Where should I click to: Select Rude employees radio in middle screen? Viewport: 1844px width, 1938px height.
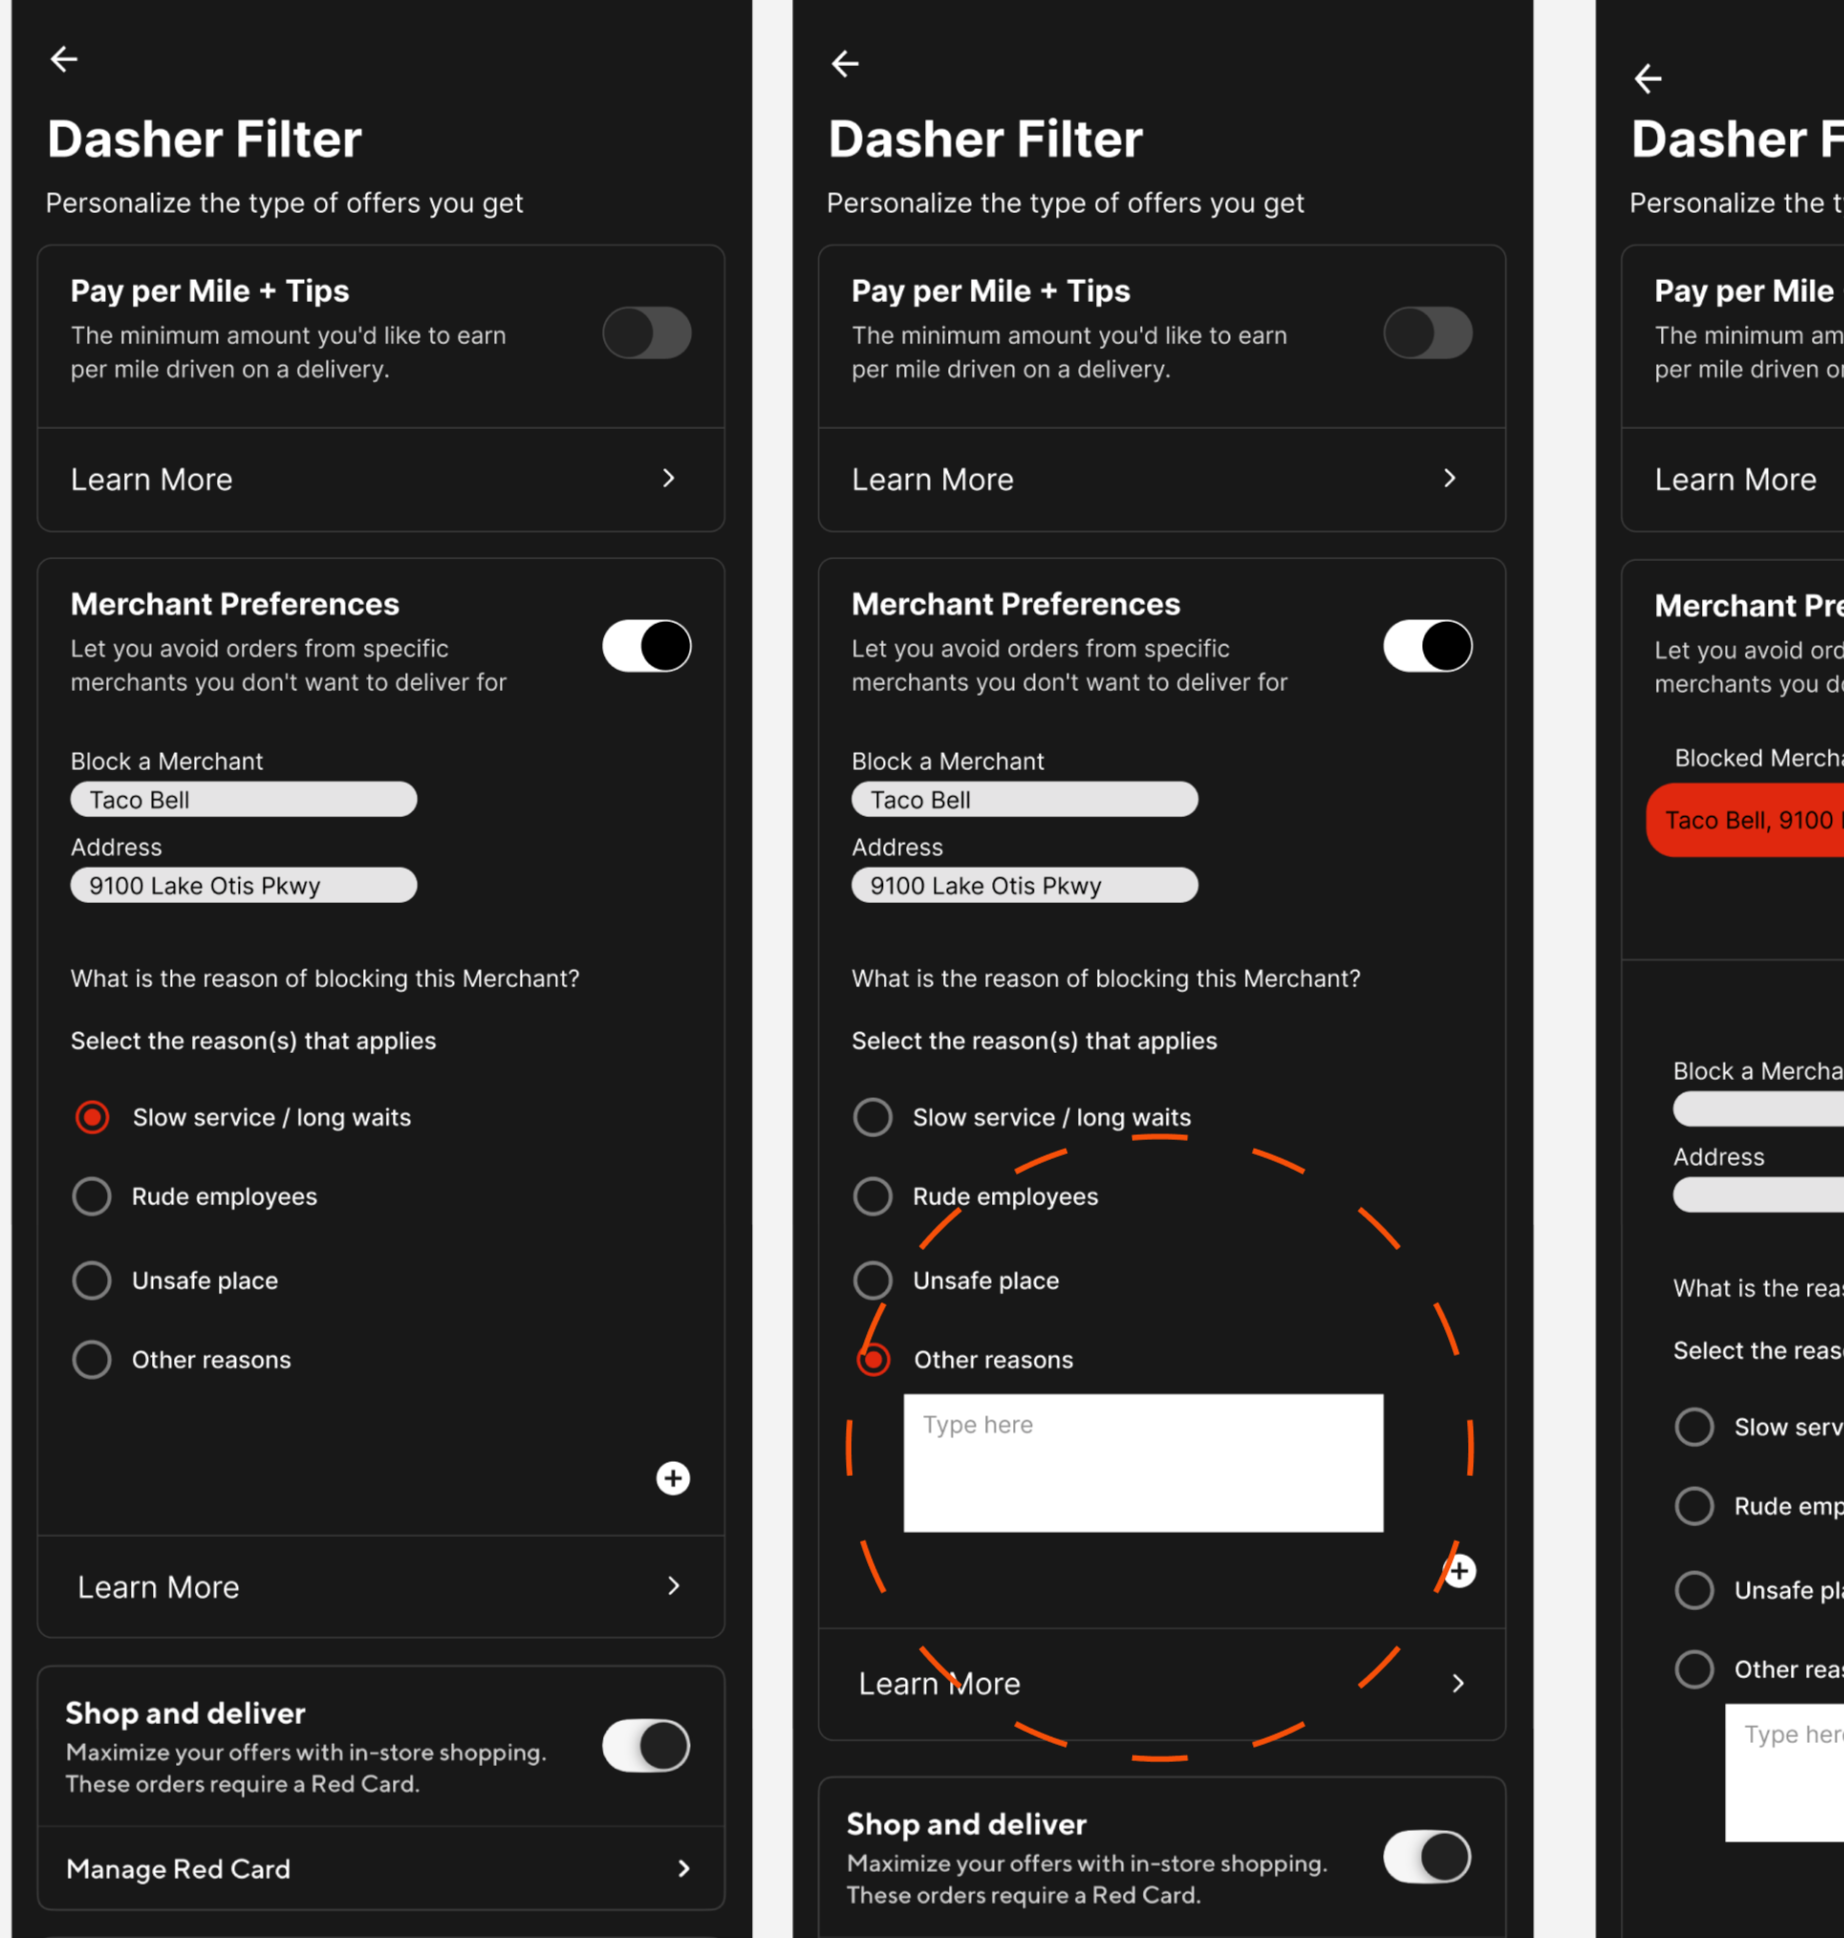tap(873, 1196)
